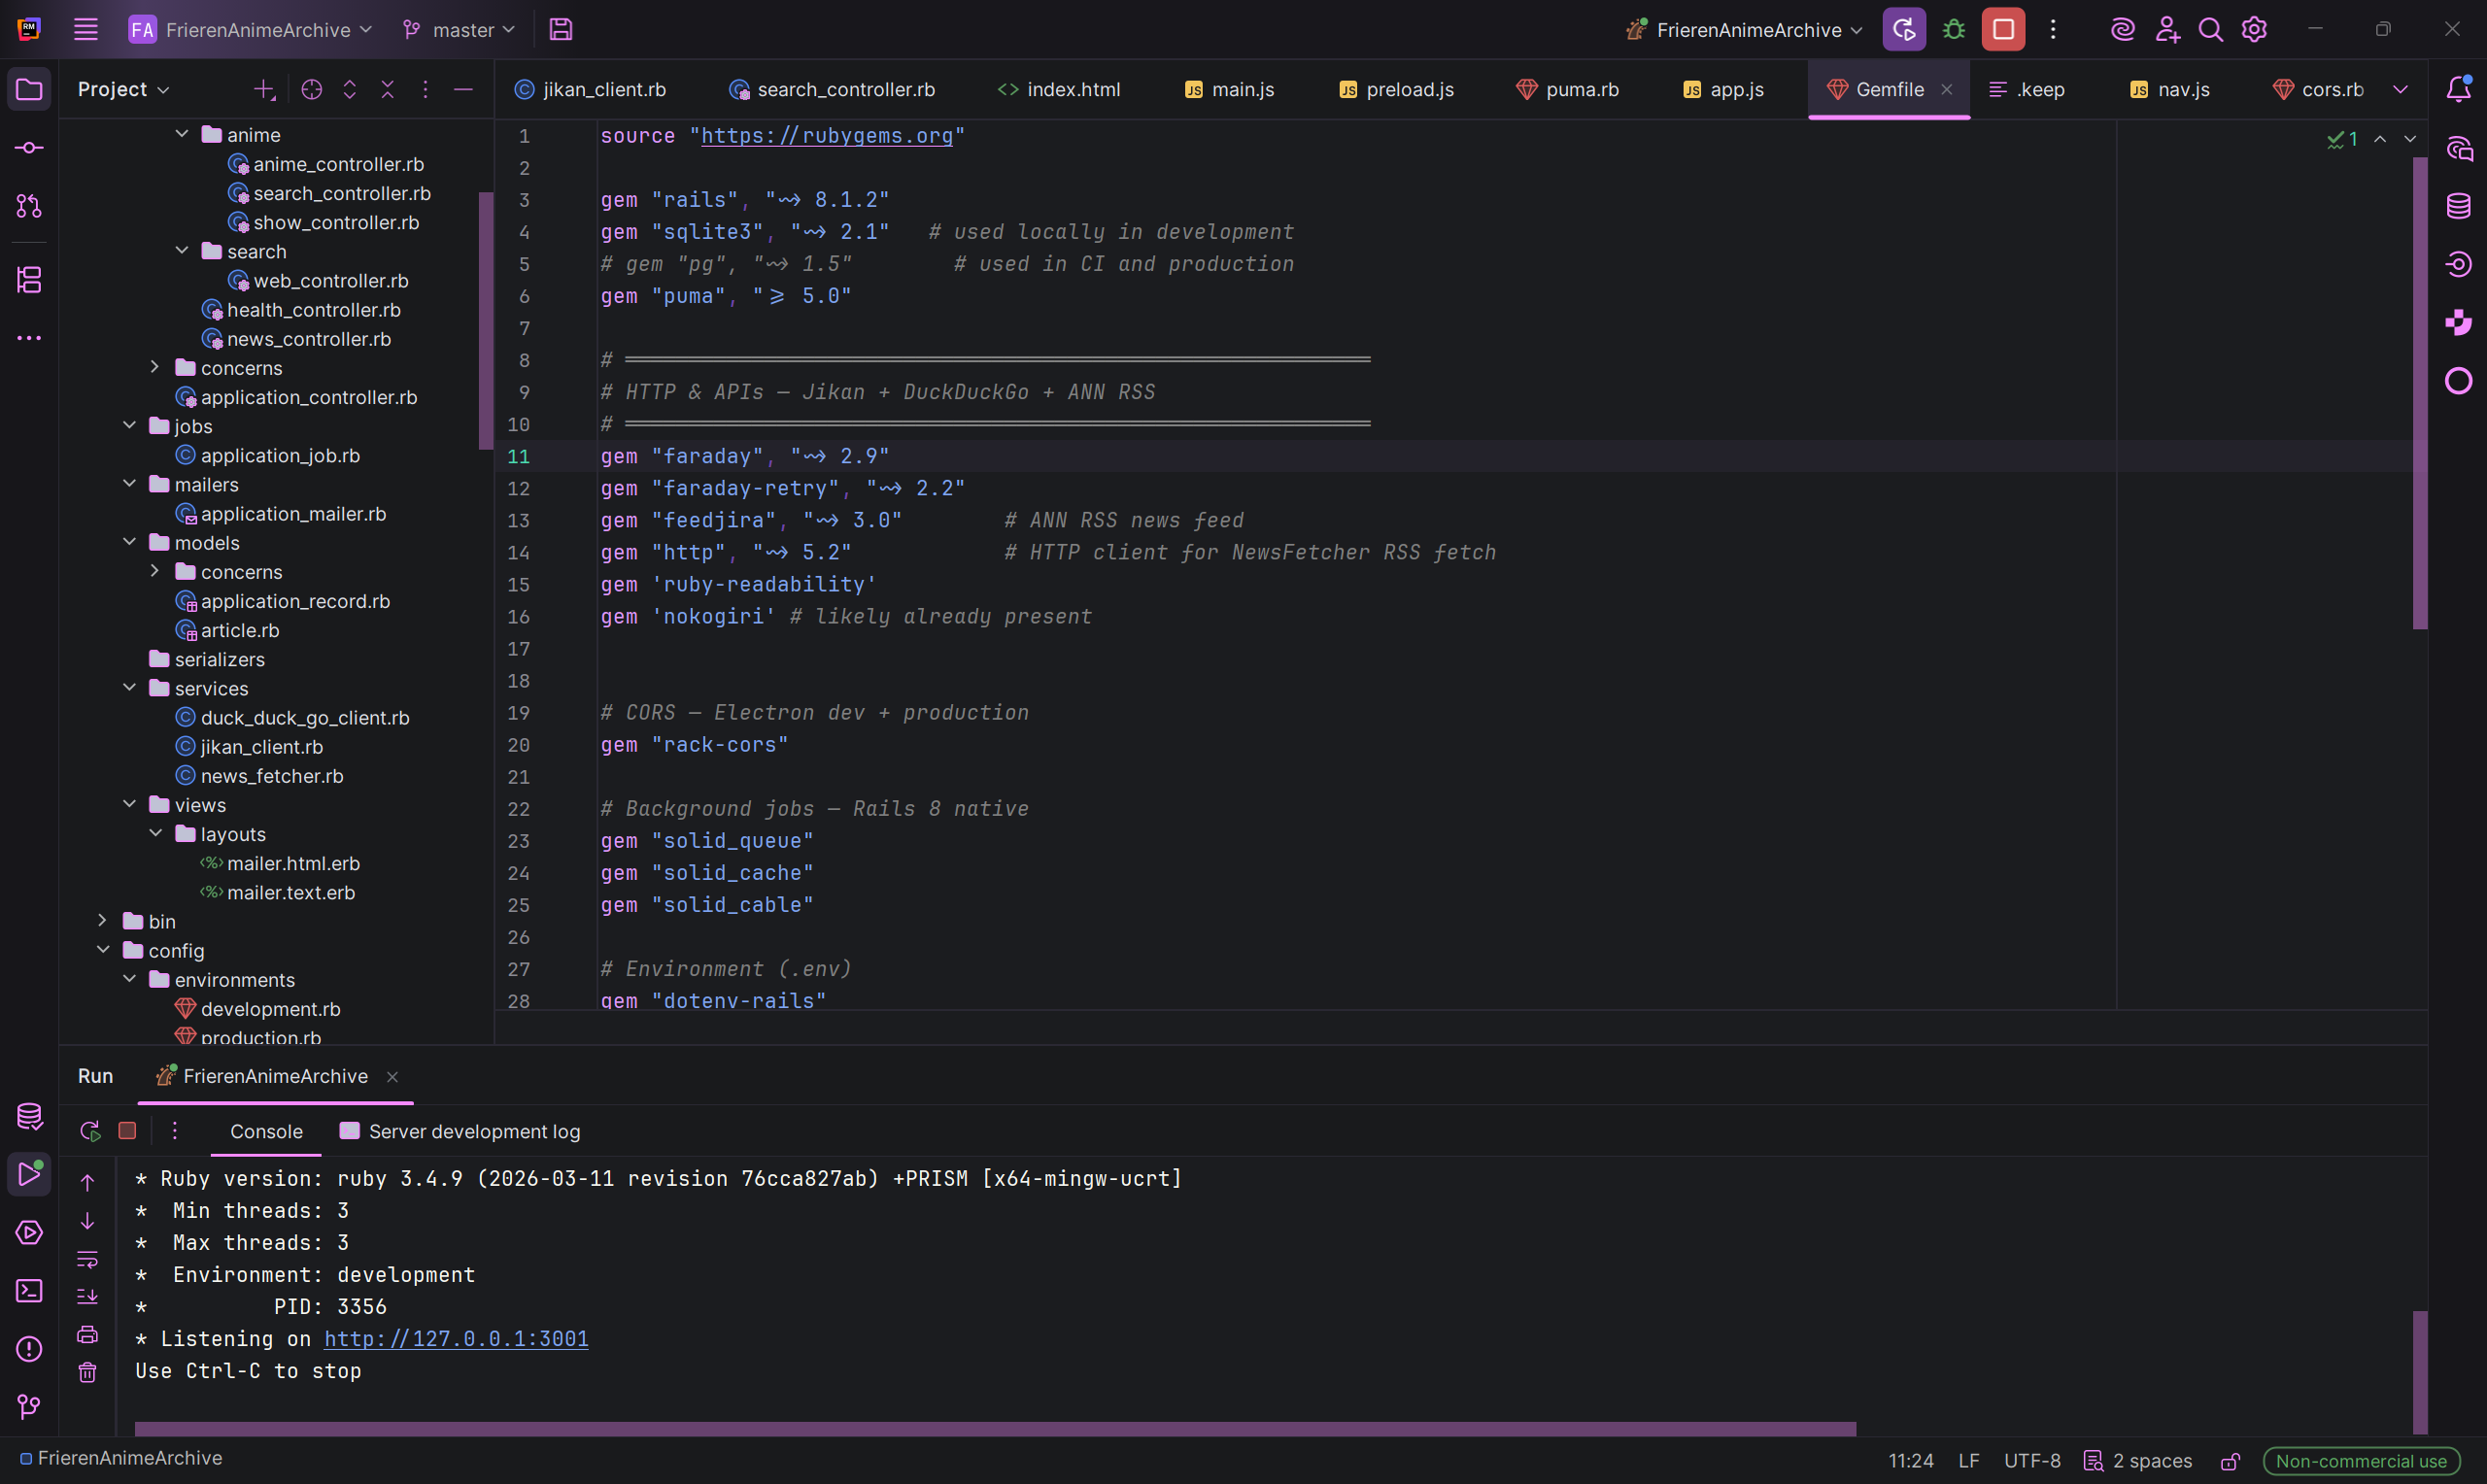
Task: Switch to the jikan_client.rb tab
Action: pos(590,89)
